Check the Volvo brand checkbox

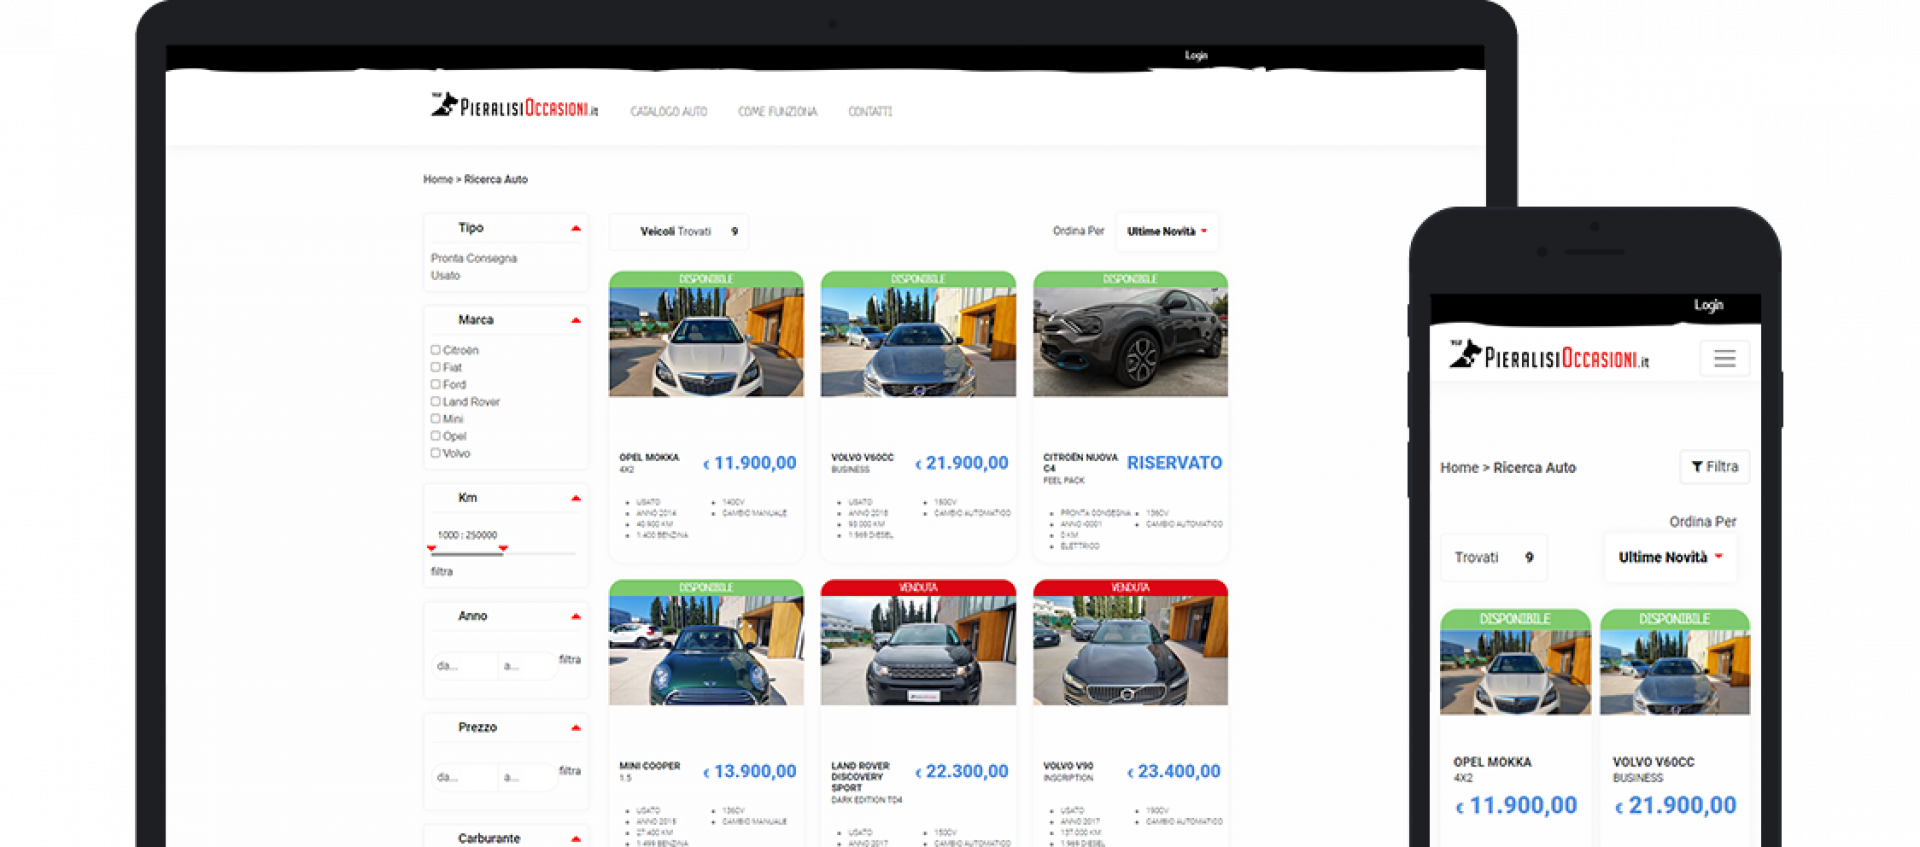click(x=435, y=453)
